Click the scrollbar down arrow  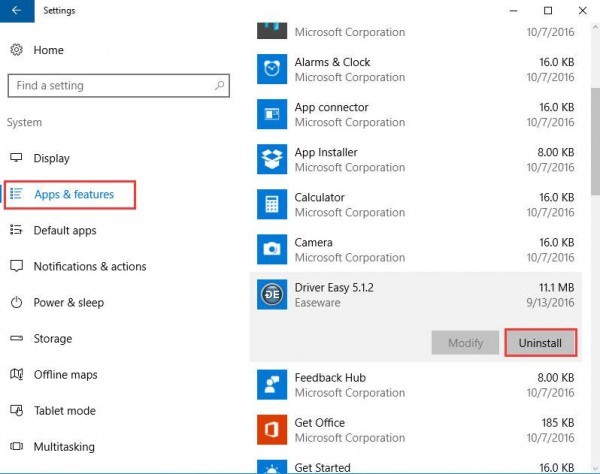click(x=595, y=468)
